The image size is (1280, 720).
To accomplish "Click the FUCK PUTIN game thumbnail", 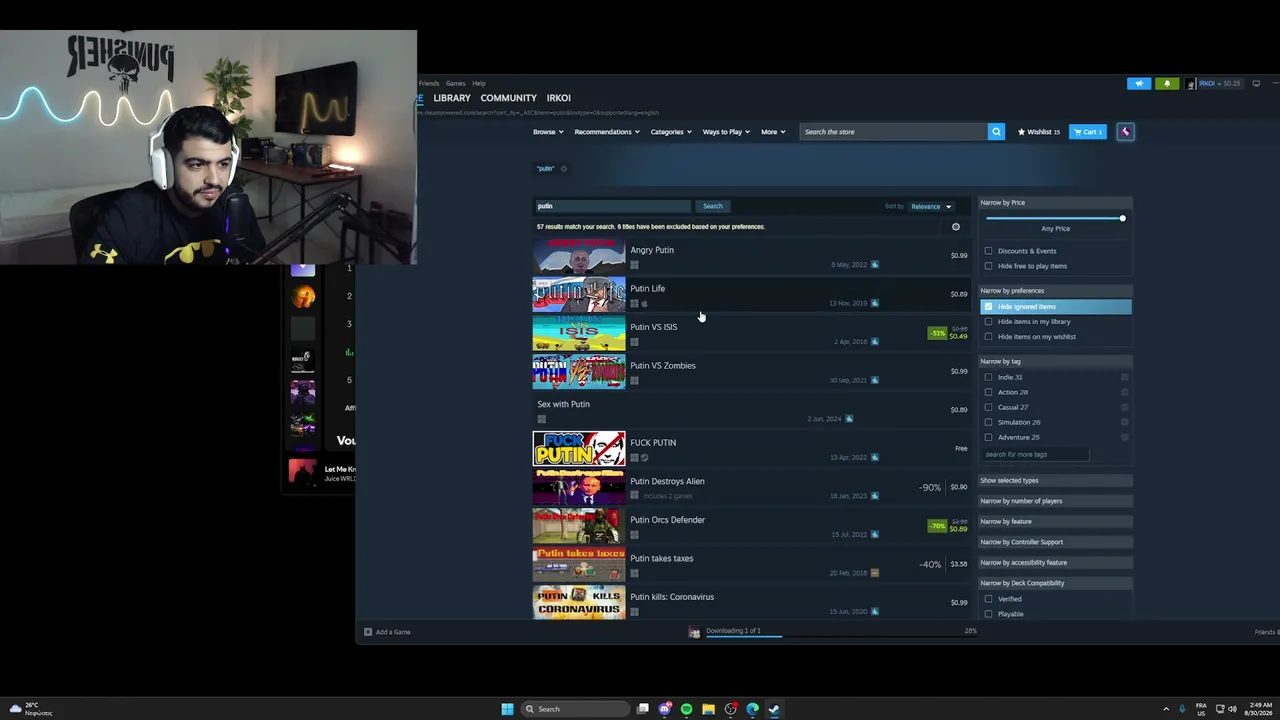I will 579,449.
